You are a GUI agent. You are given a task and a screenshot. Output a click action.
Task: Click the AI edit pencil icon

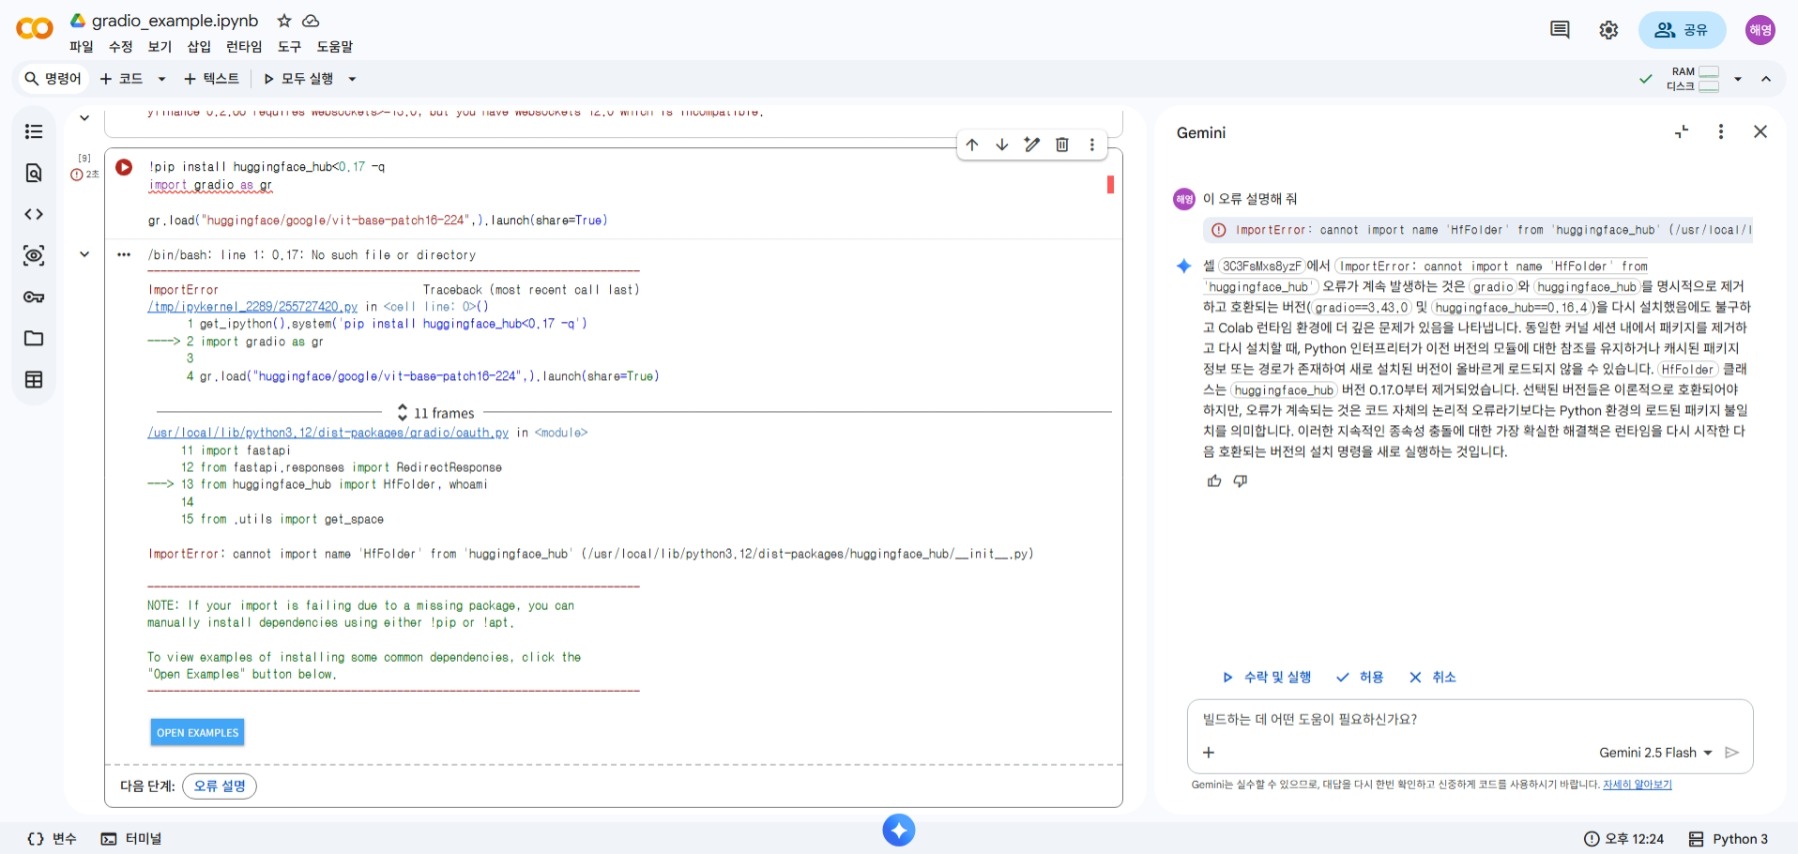click(1032, 145)
